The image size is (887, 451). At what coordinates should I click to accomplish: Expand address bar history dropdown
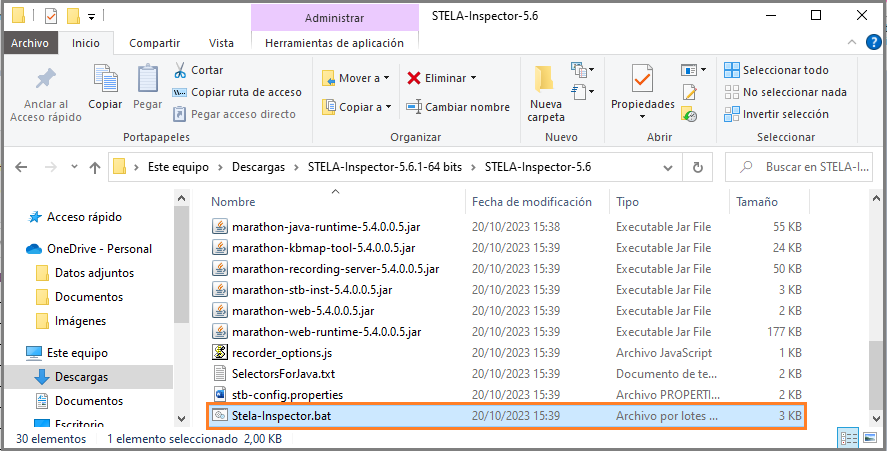click(668, 168)
